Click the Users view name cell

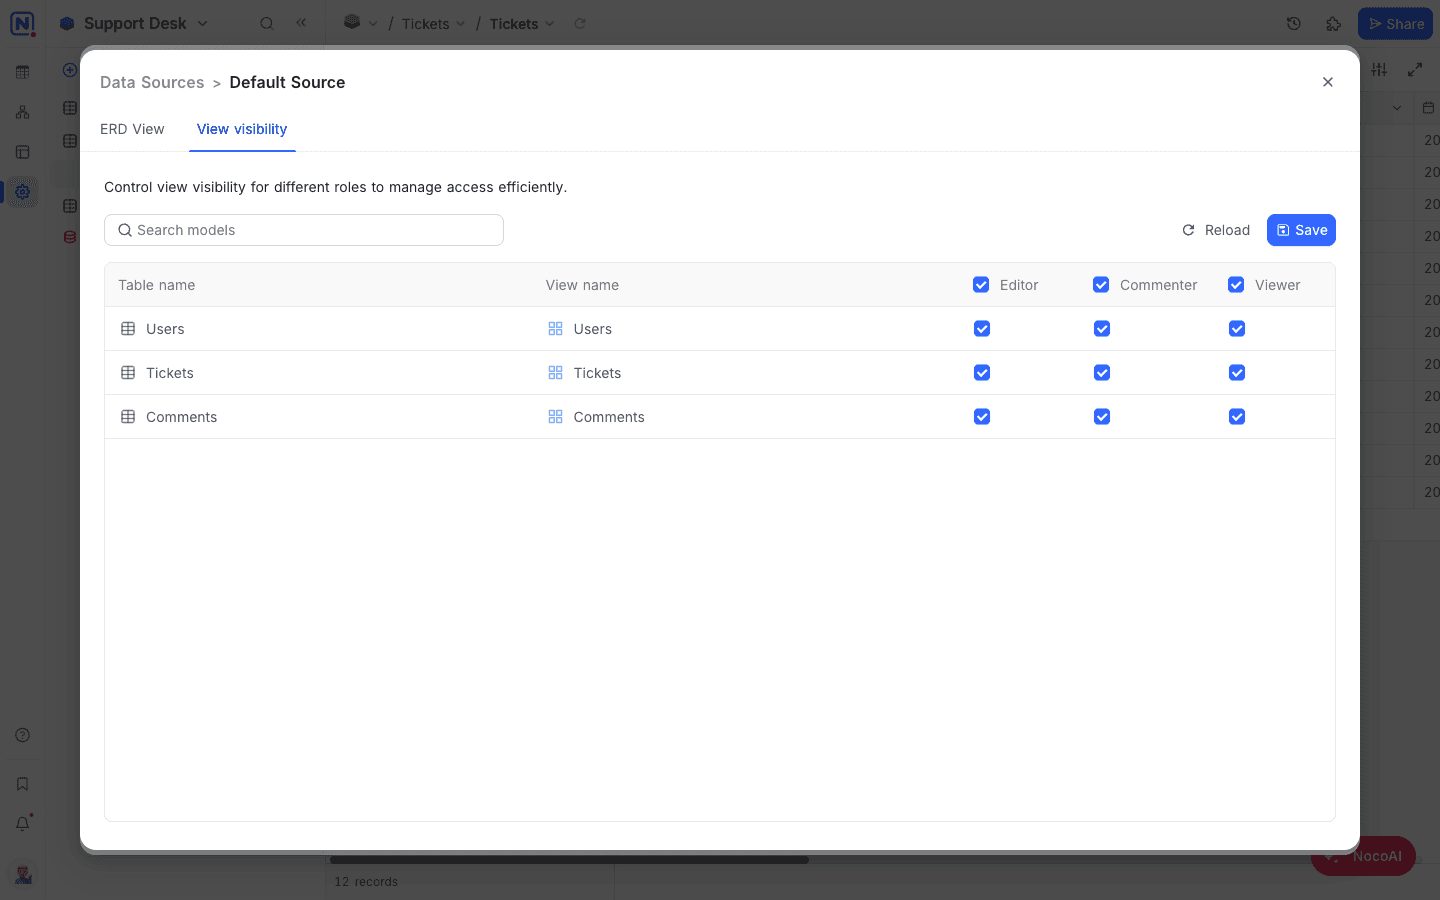746,329
